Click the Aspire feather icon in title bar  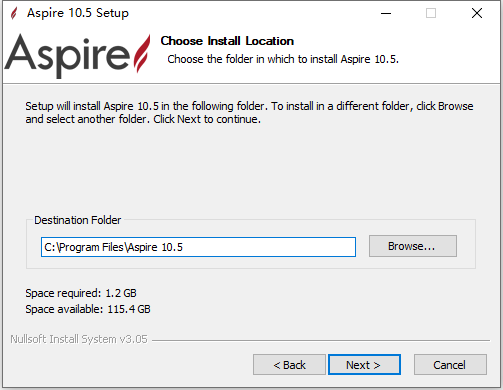click(x=14, y=13)
